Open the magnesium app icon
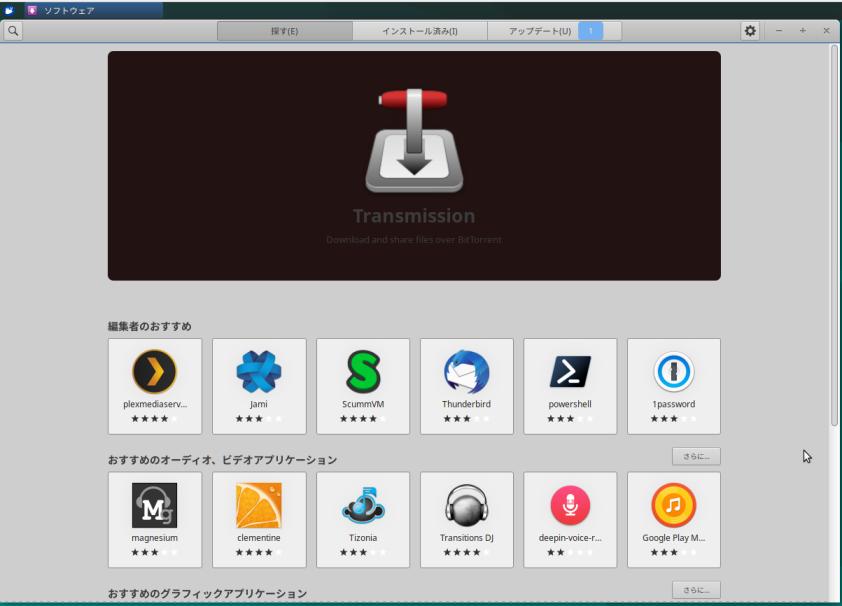The image size is (842, 606). (x=155, y=505)
